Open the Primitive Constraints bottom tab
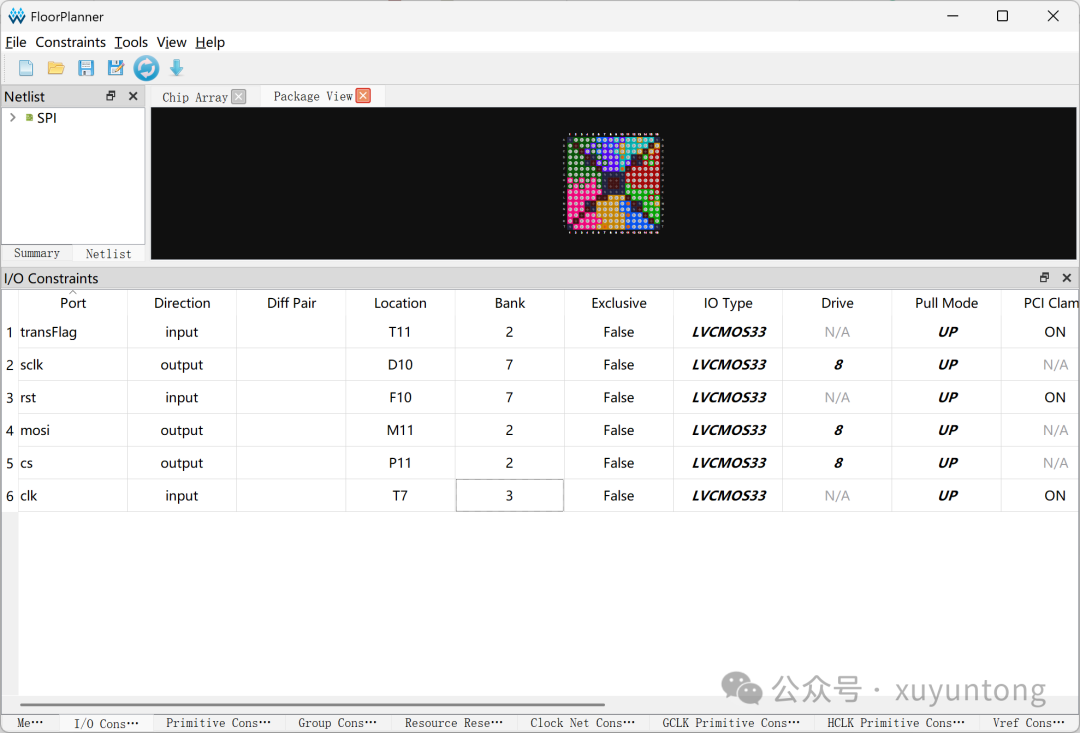 coord(218,723)
